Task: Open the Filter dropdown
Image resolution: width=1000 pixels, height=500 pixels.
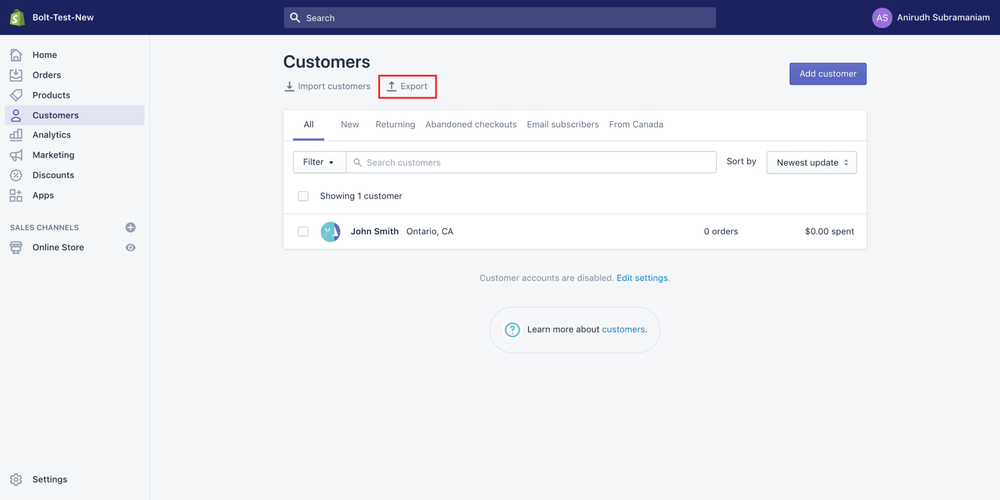Action: pyautogui.click(x=319, y=162)
